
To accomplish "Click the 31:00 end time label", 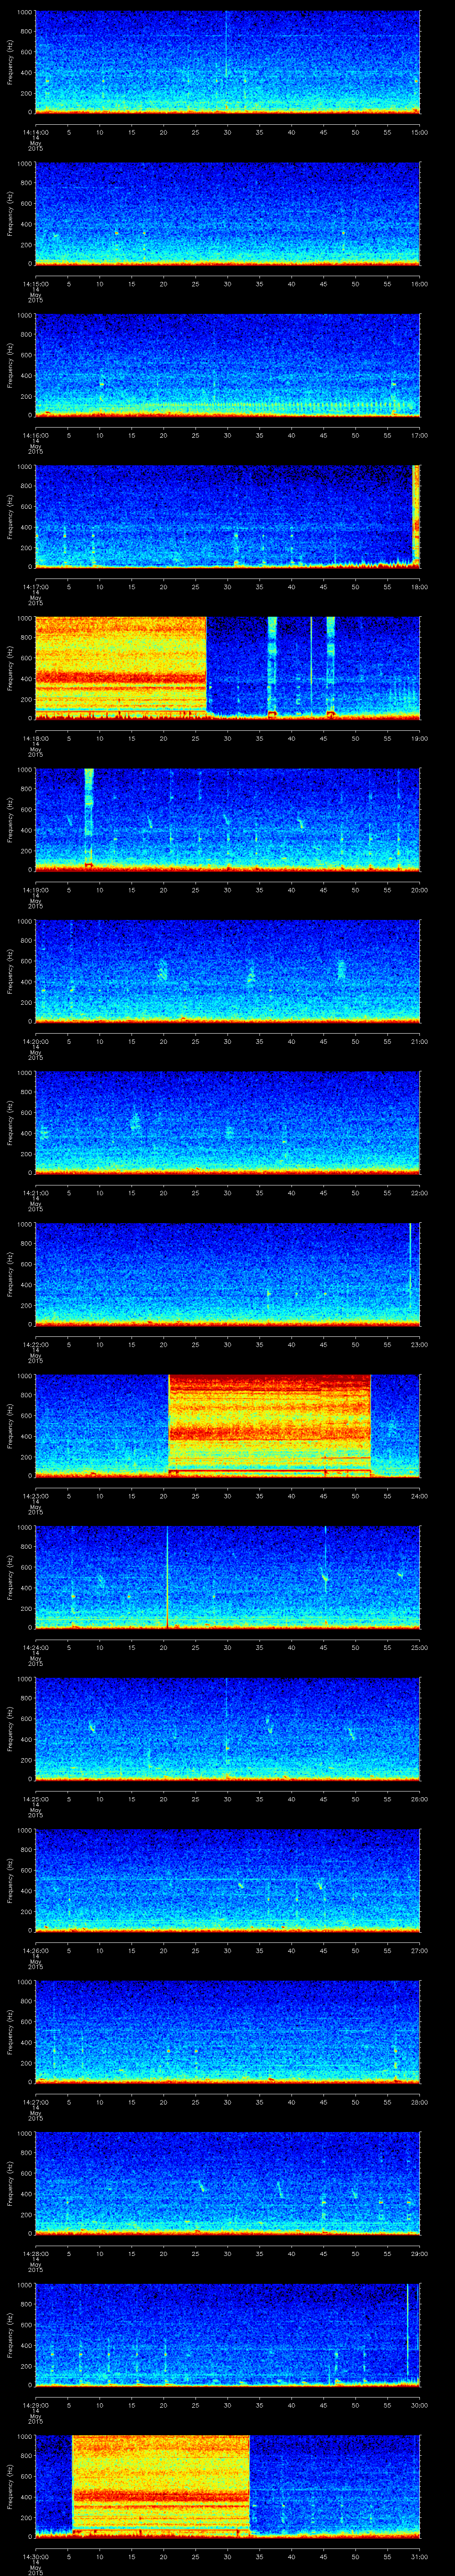I will [420, 2556].
